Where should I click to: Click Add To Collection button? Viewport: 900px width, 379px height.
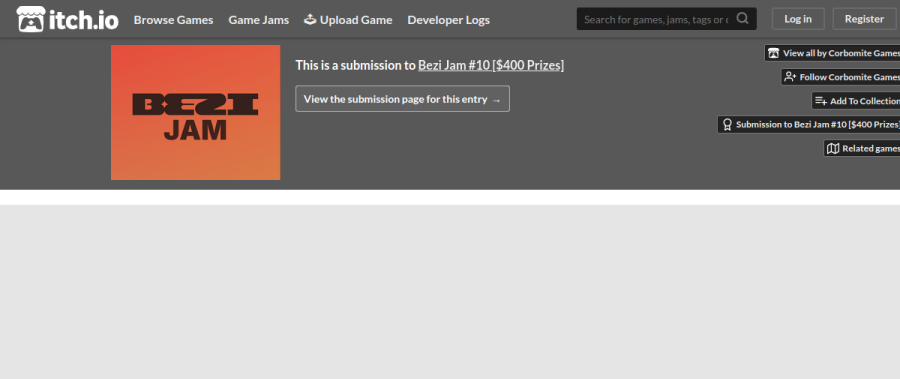click(x=856, y=101)
